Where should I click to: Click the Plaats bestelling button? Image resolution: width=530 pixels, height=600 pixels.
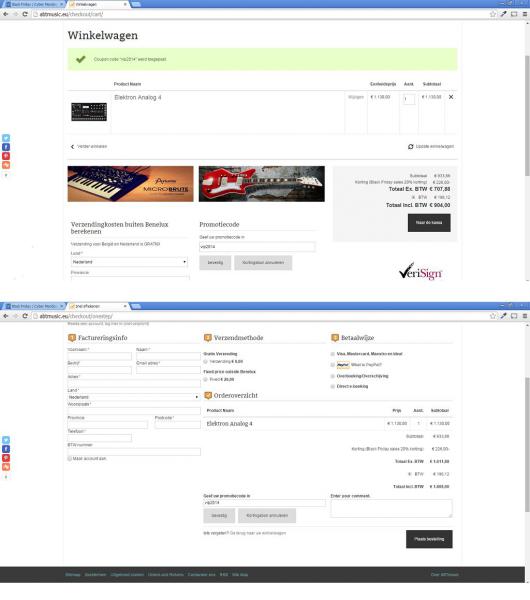click(x=429, y=539)
